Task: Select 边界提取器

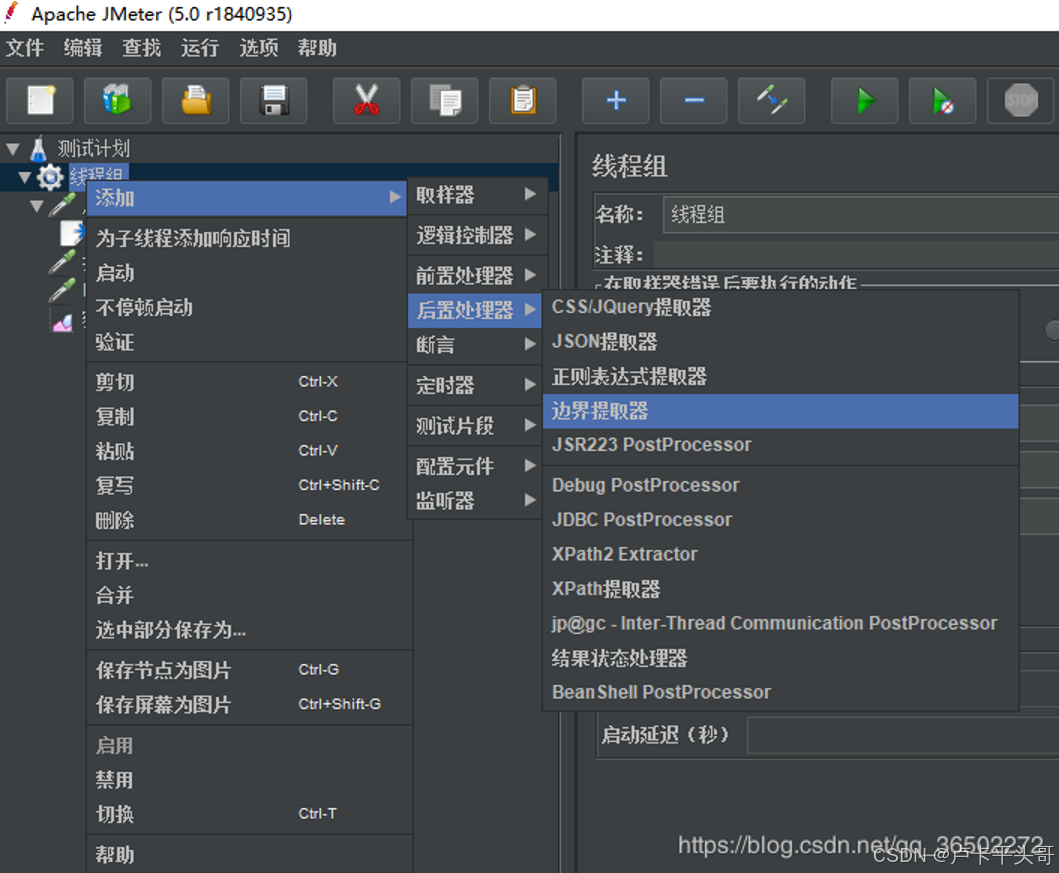Action: coord(781,411)
